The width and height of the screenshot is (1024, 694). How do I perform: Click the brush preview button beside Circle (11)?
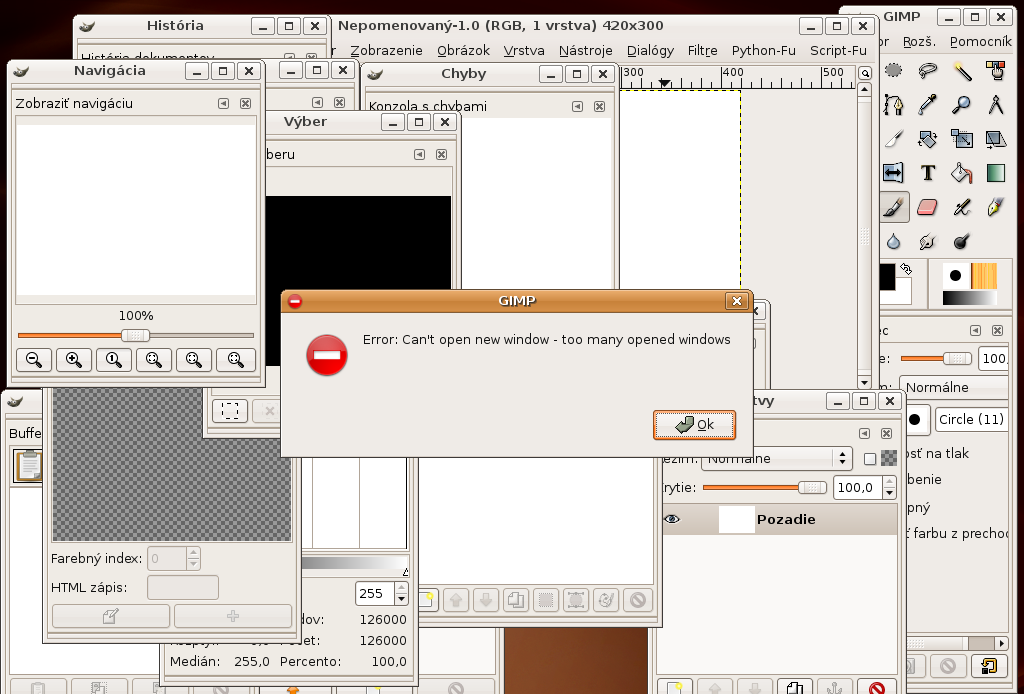coord(916,419)
